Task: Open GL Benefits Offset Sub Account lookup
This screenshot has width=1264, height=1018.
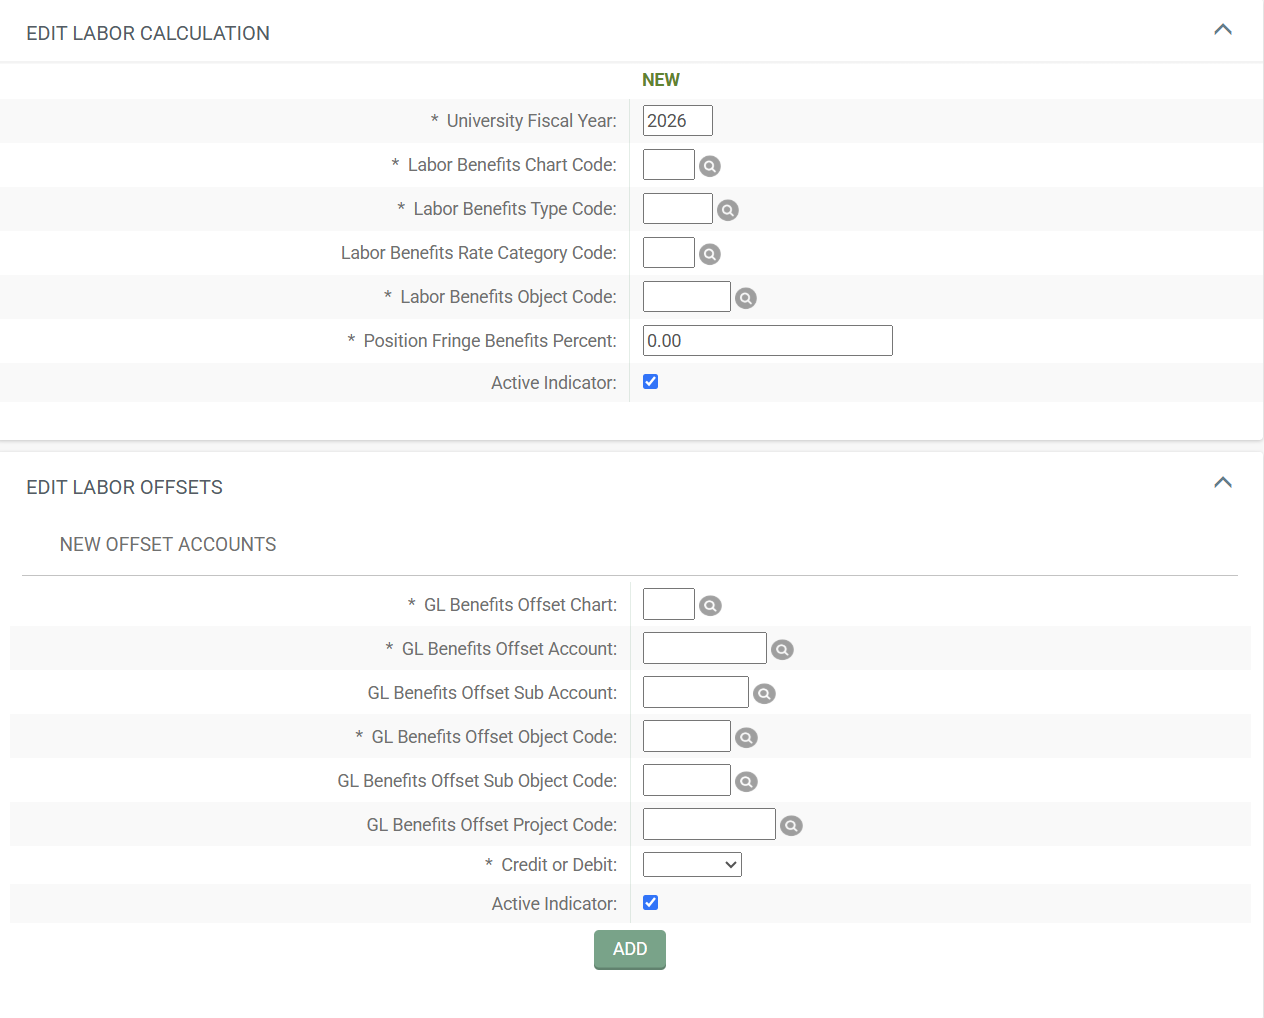Action: tap(764, 694)
